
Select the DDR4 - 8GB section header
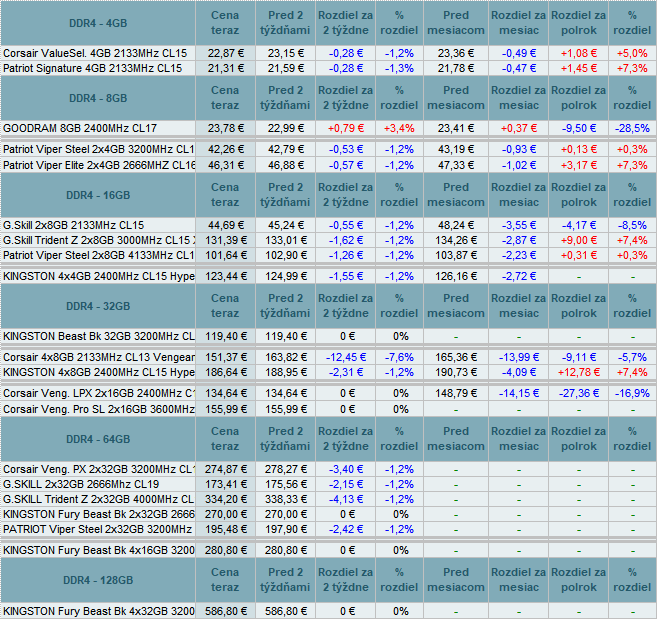coord(98,98)
